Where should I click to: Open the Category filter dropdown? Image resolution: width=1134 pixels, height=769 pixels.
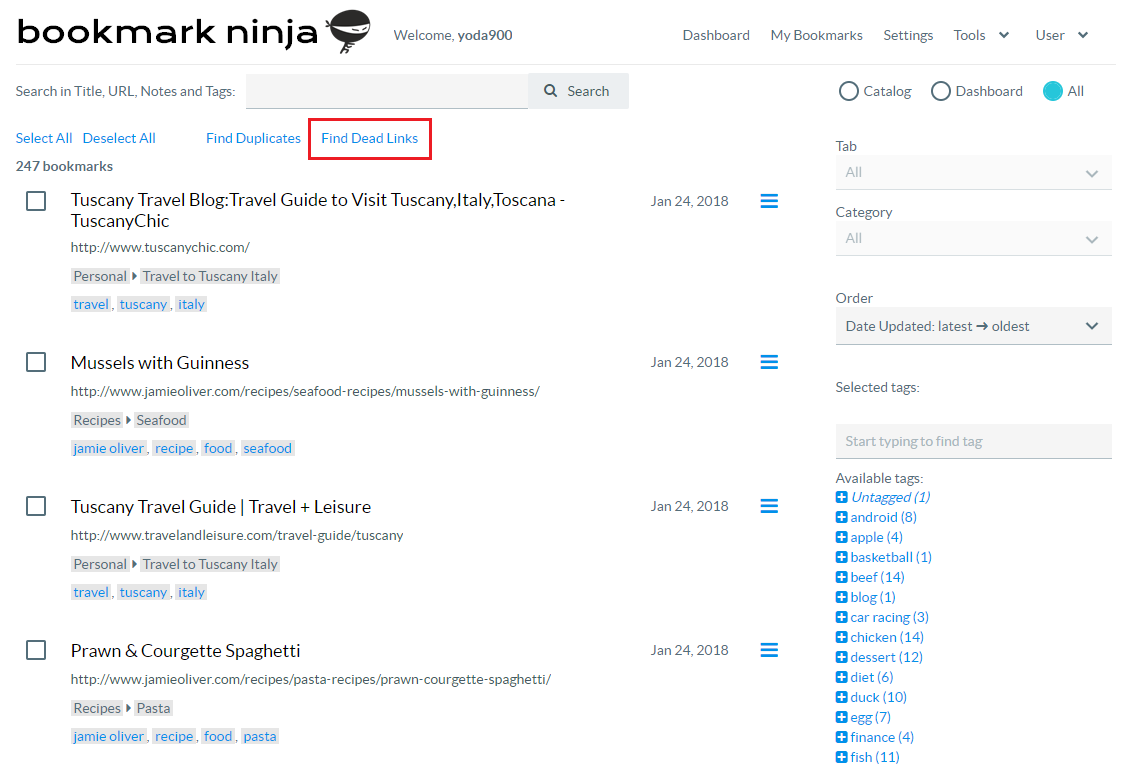[x=973, y=238]
